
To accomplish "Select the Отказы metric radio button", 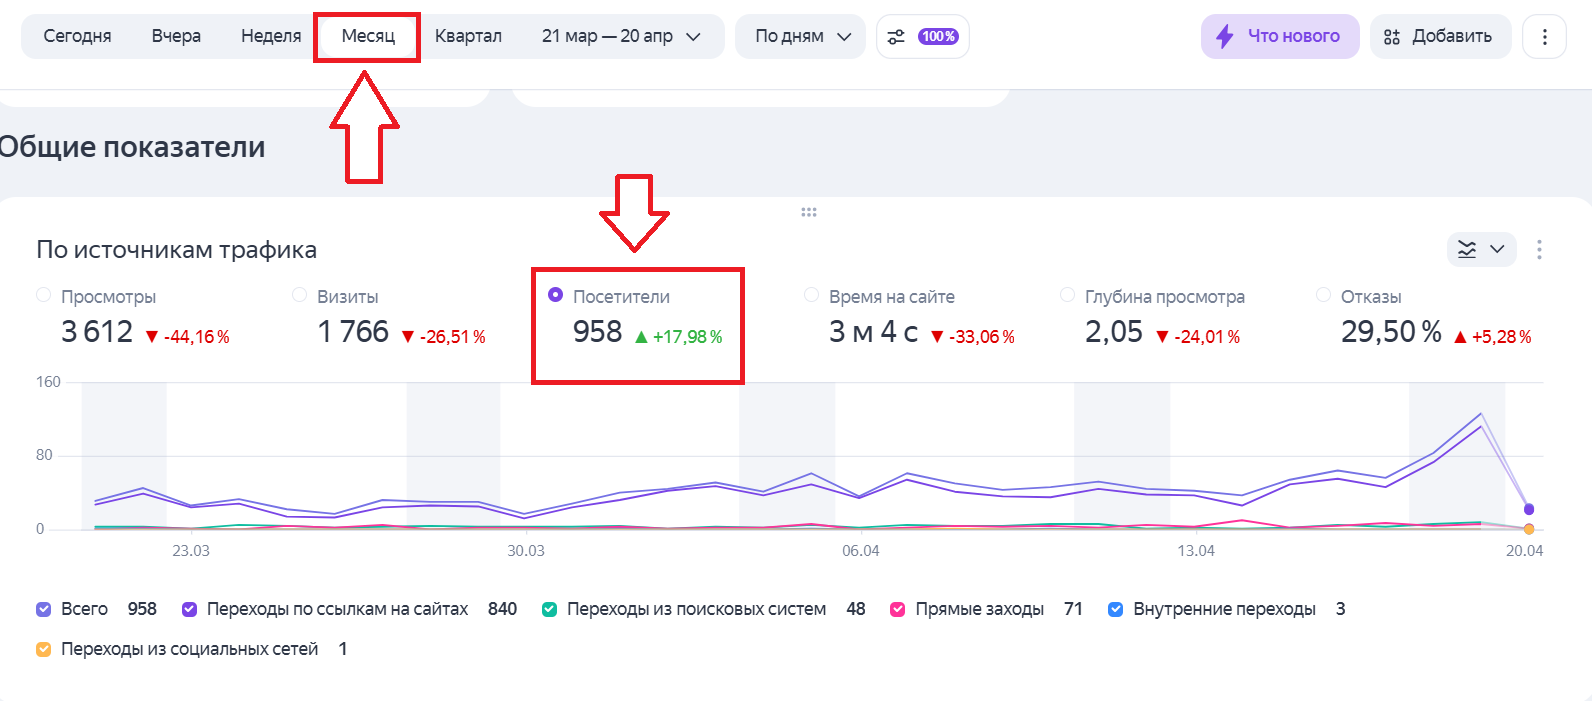I will tap(1323, 295).
